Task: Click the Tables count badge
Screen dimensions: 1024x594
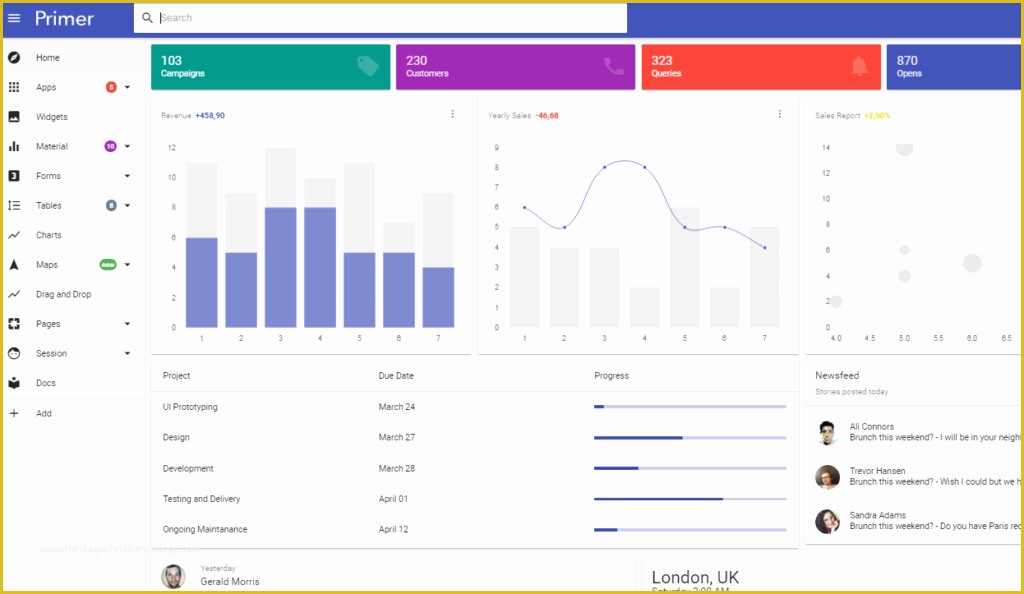Action: (x=111, y=205)
